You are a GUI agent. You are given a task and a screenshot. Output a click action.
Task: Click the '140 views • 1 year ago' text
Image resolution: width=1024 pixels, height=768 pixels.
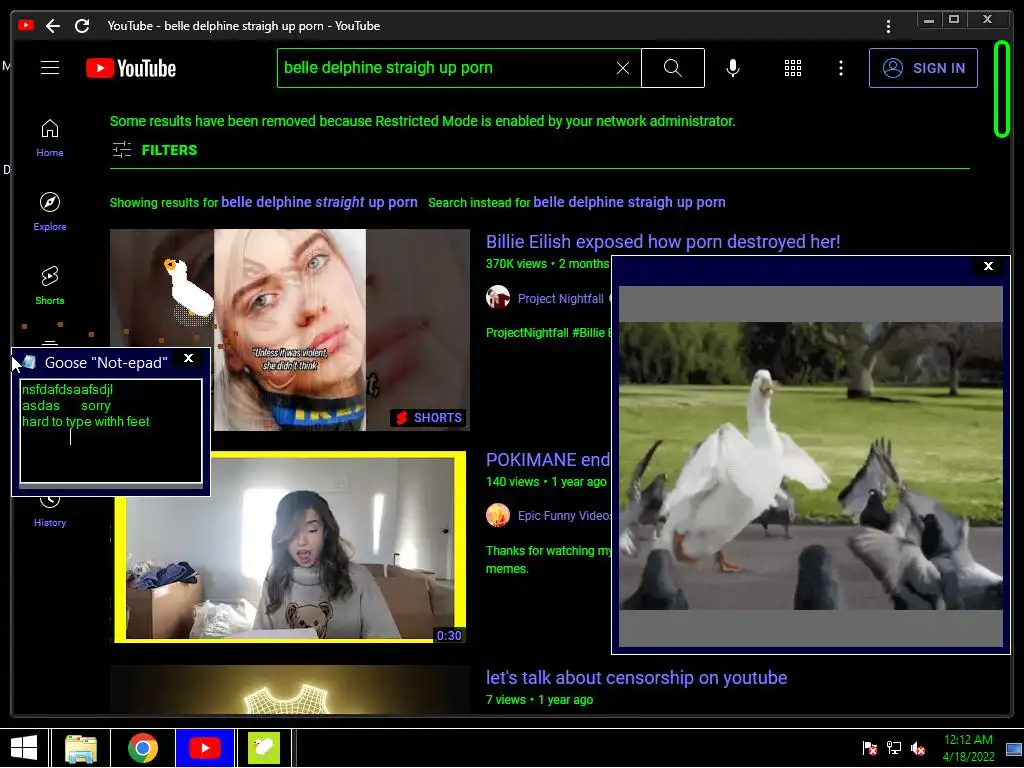coord(546,482)
